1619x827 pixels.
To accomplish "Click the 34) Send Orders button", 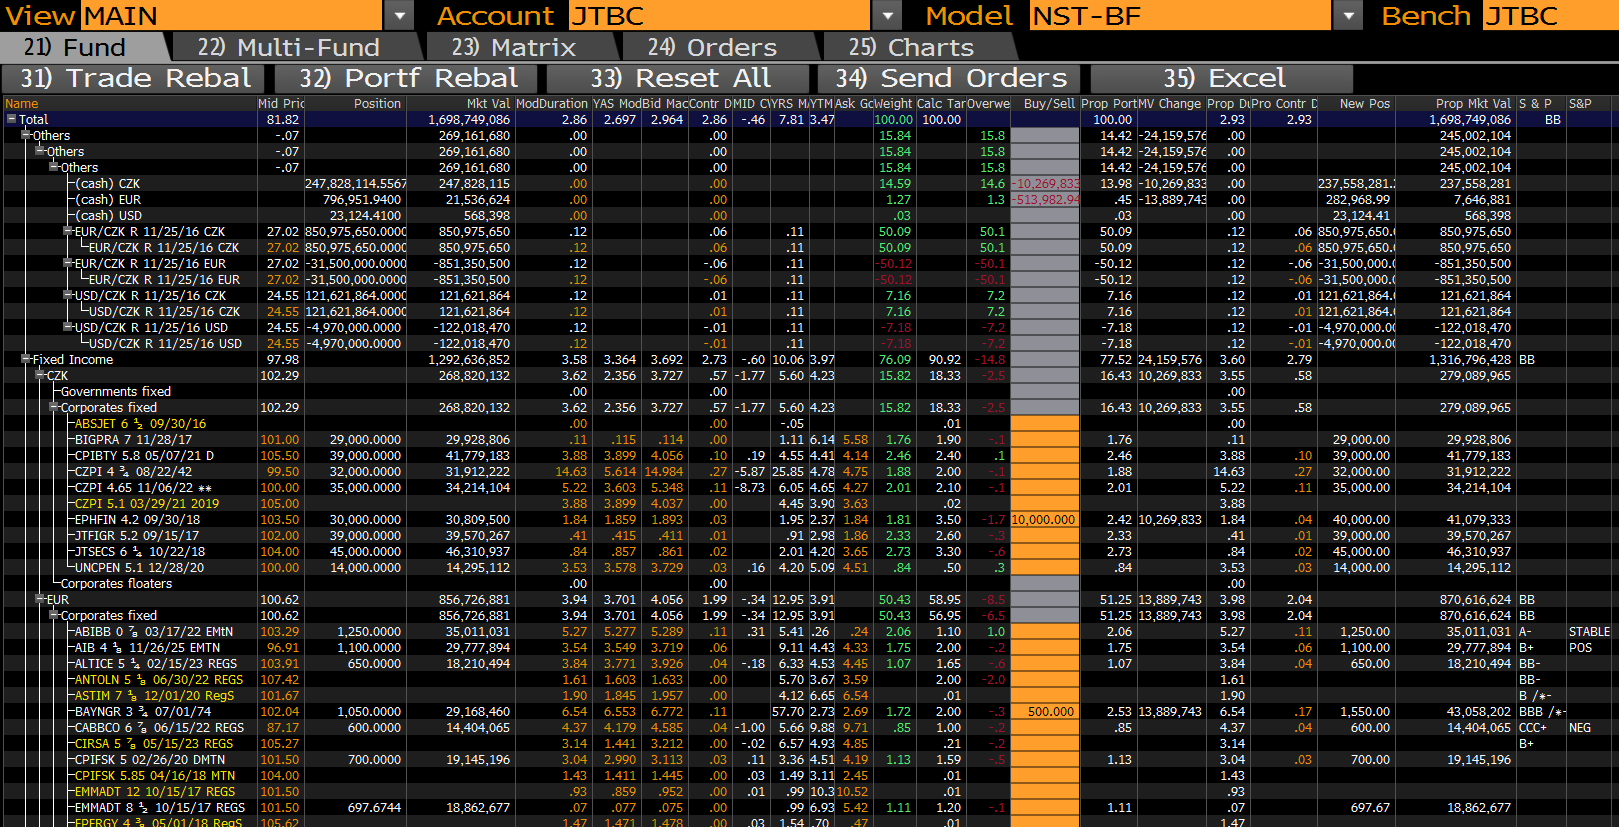I will [950, 78].
